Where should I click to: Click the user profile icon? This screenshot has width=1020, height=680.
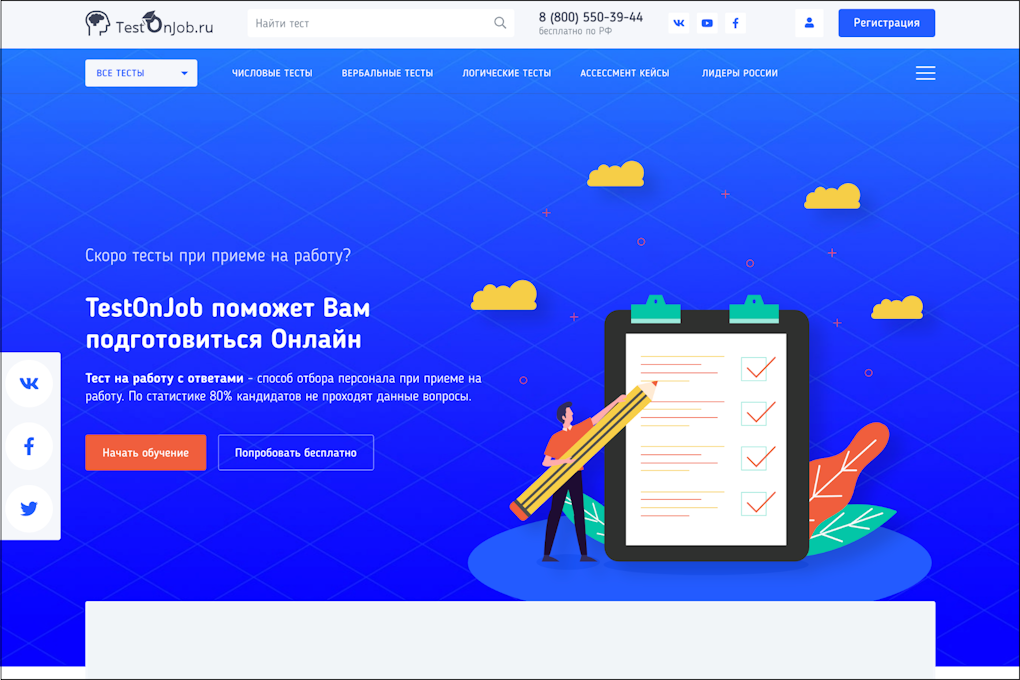809,23
